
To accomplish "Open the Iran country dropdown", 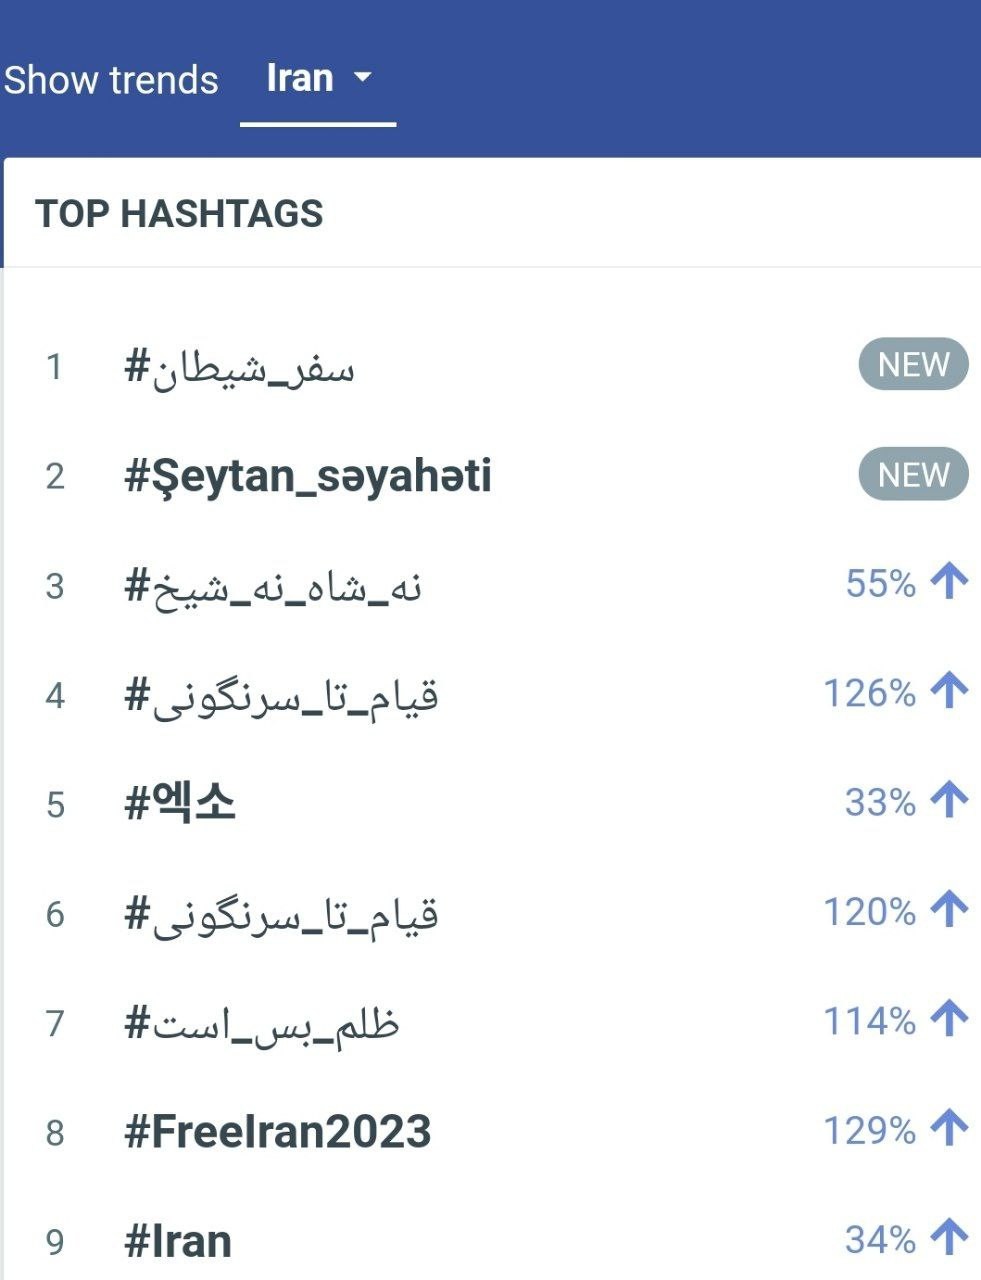I will 317,79.
